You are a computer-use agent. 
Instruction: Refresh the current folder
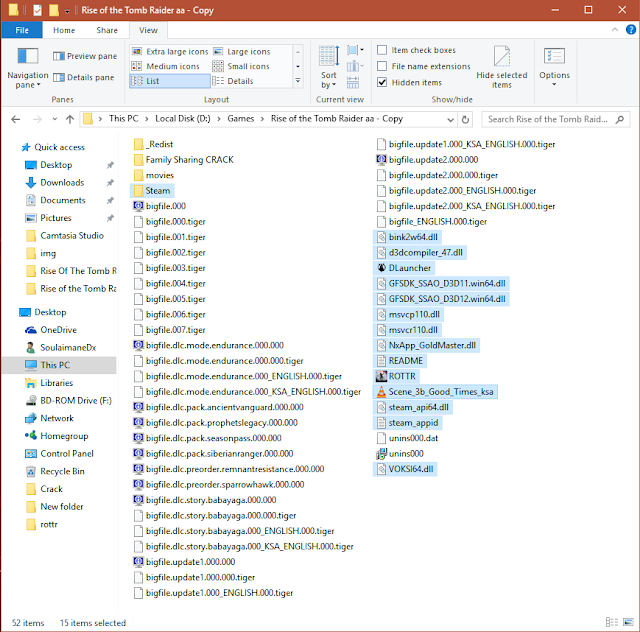coord(465,120)
